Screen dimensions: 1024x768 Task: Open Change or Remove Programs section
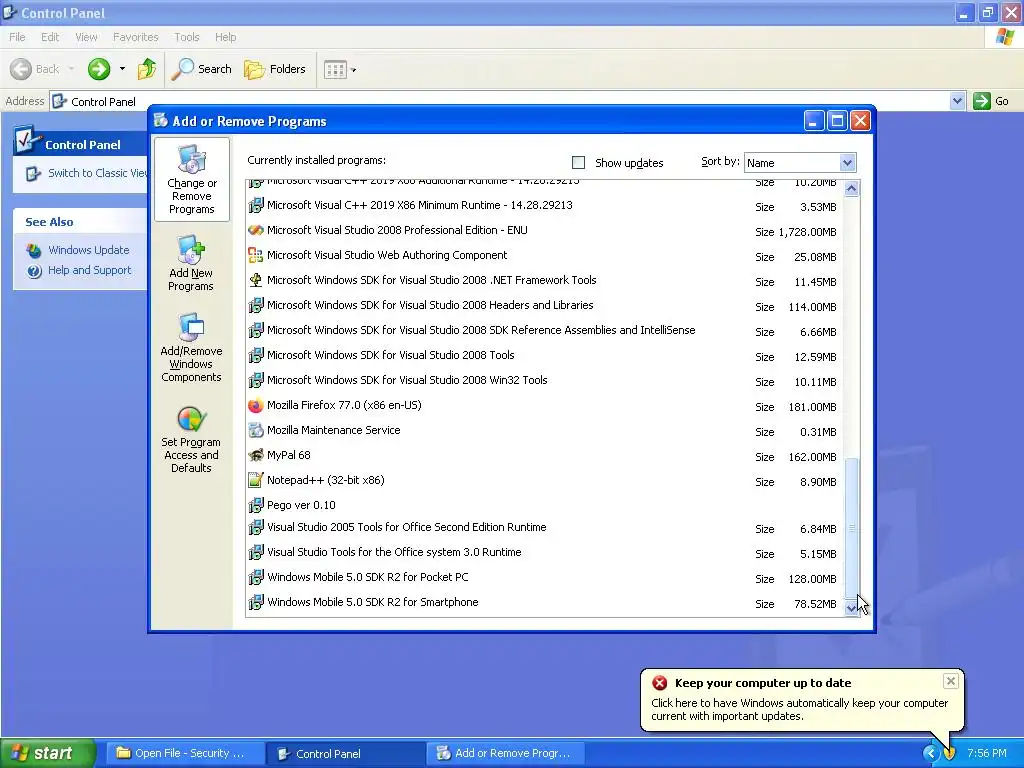191,180
